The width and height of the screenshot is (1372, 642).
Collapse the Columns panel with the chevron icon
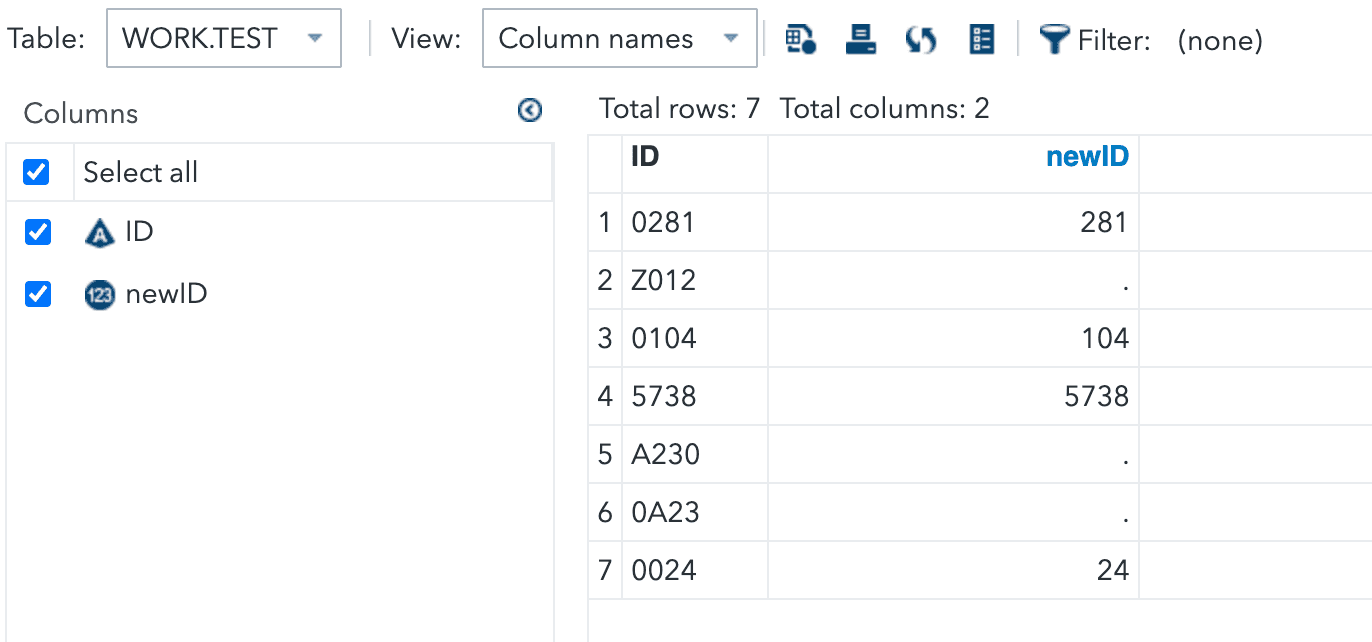(x=530, y=110)
